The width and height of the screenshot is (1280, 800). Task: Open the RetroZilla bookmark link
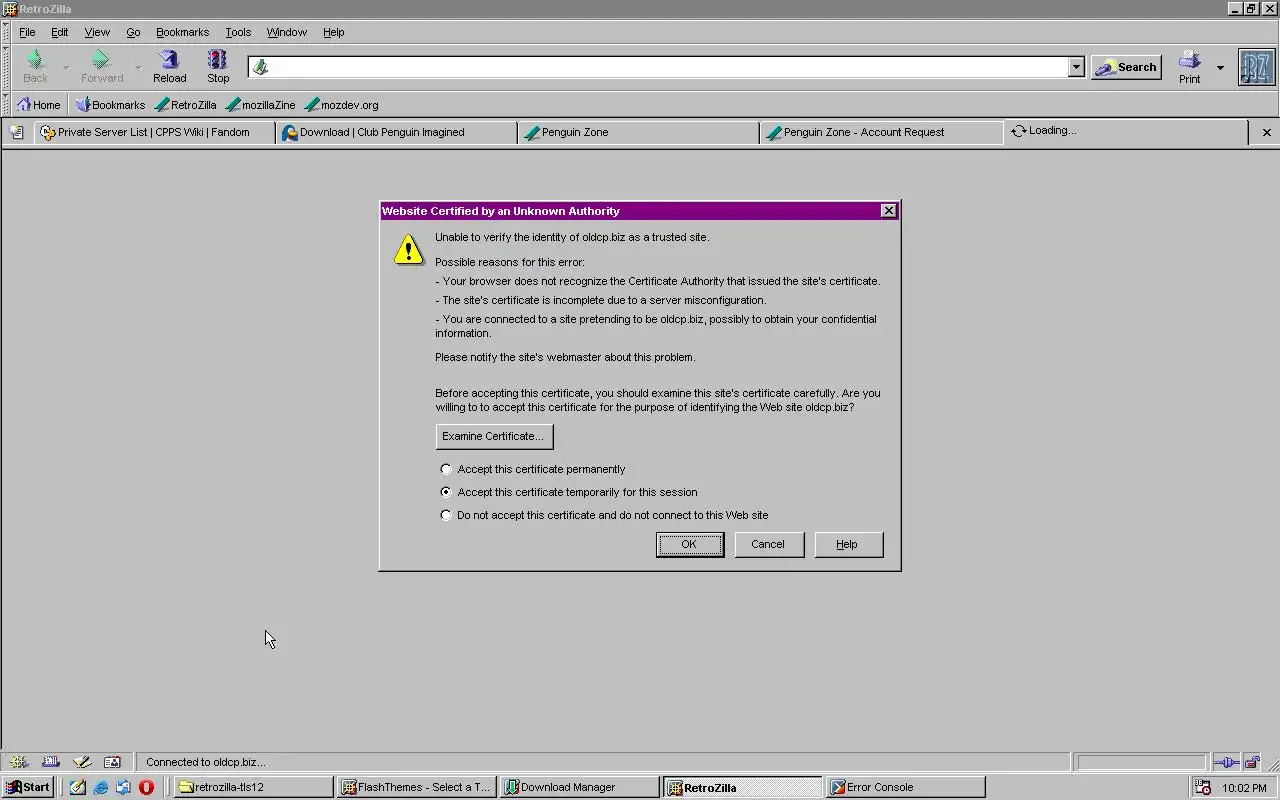(186, 104)
